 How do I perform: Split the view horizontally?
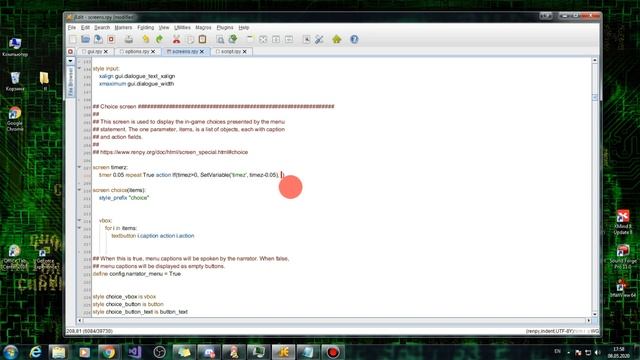point(276,39)
